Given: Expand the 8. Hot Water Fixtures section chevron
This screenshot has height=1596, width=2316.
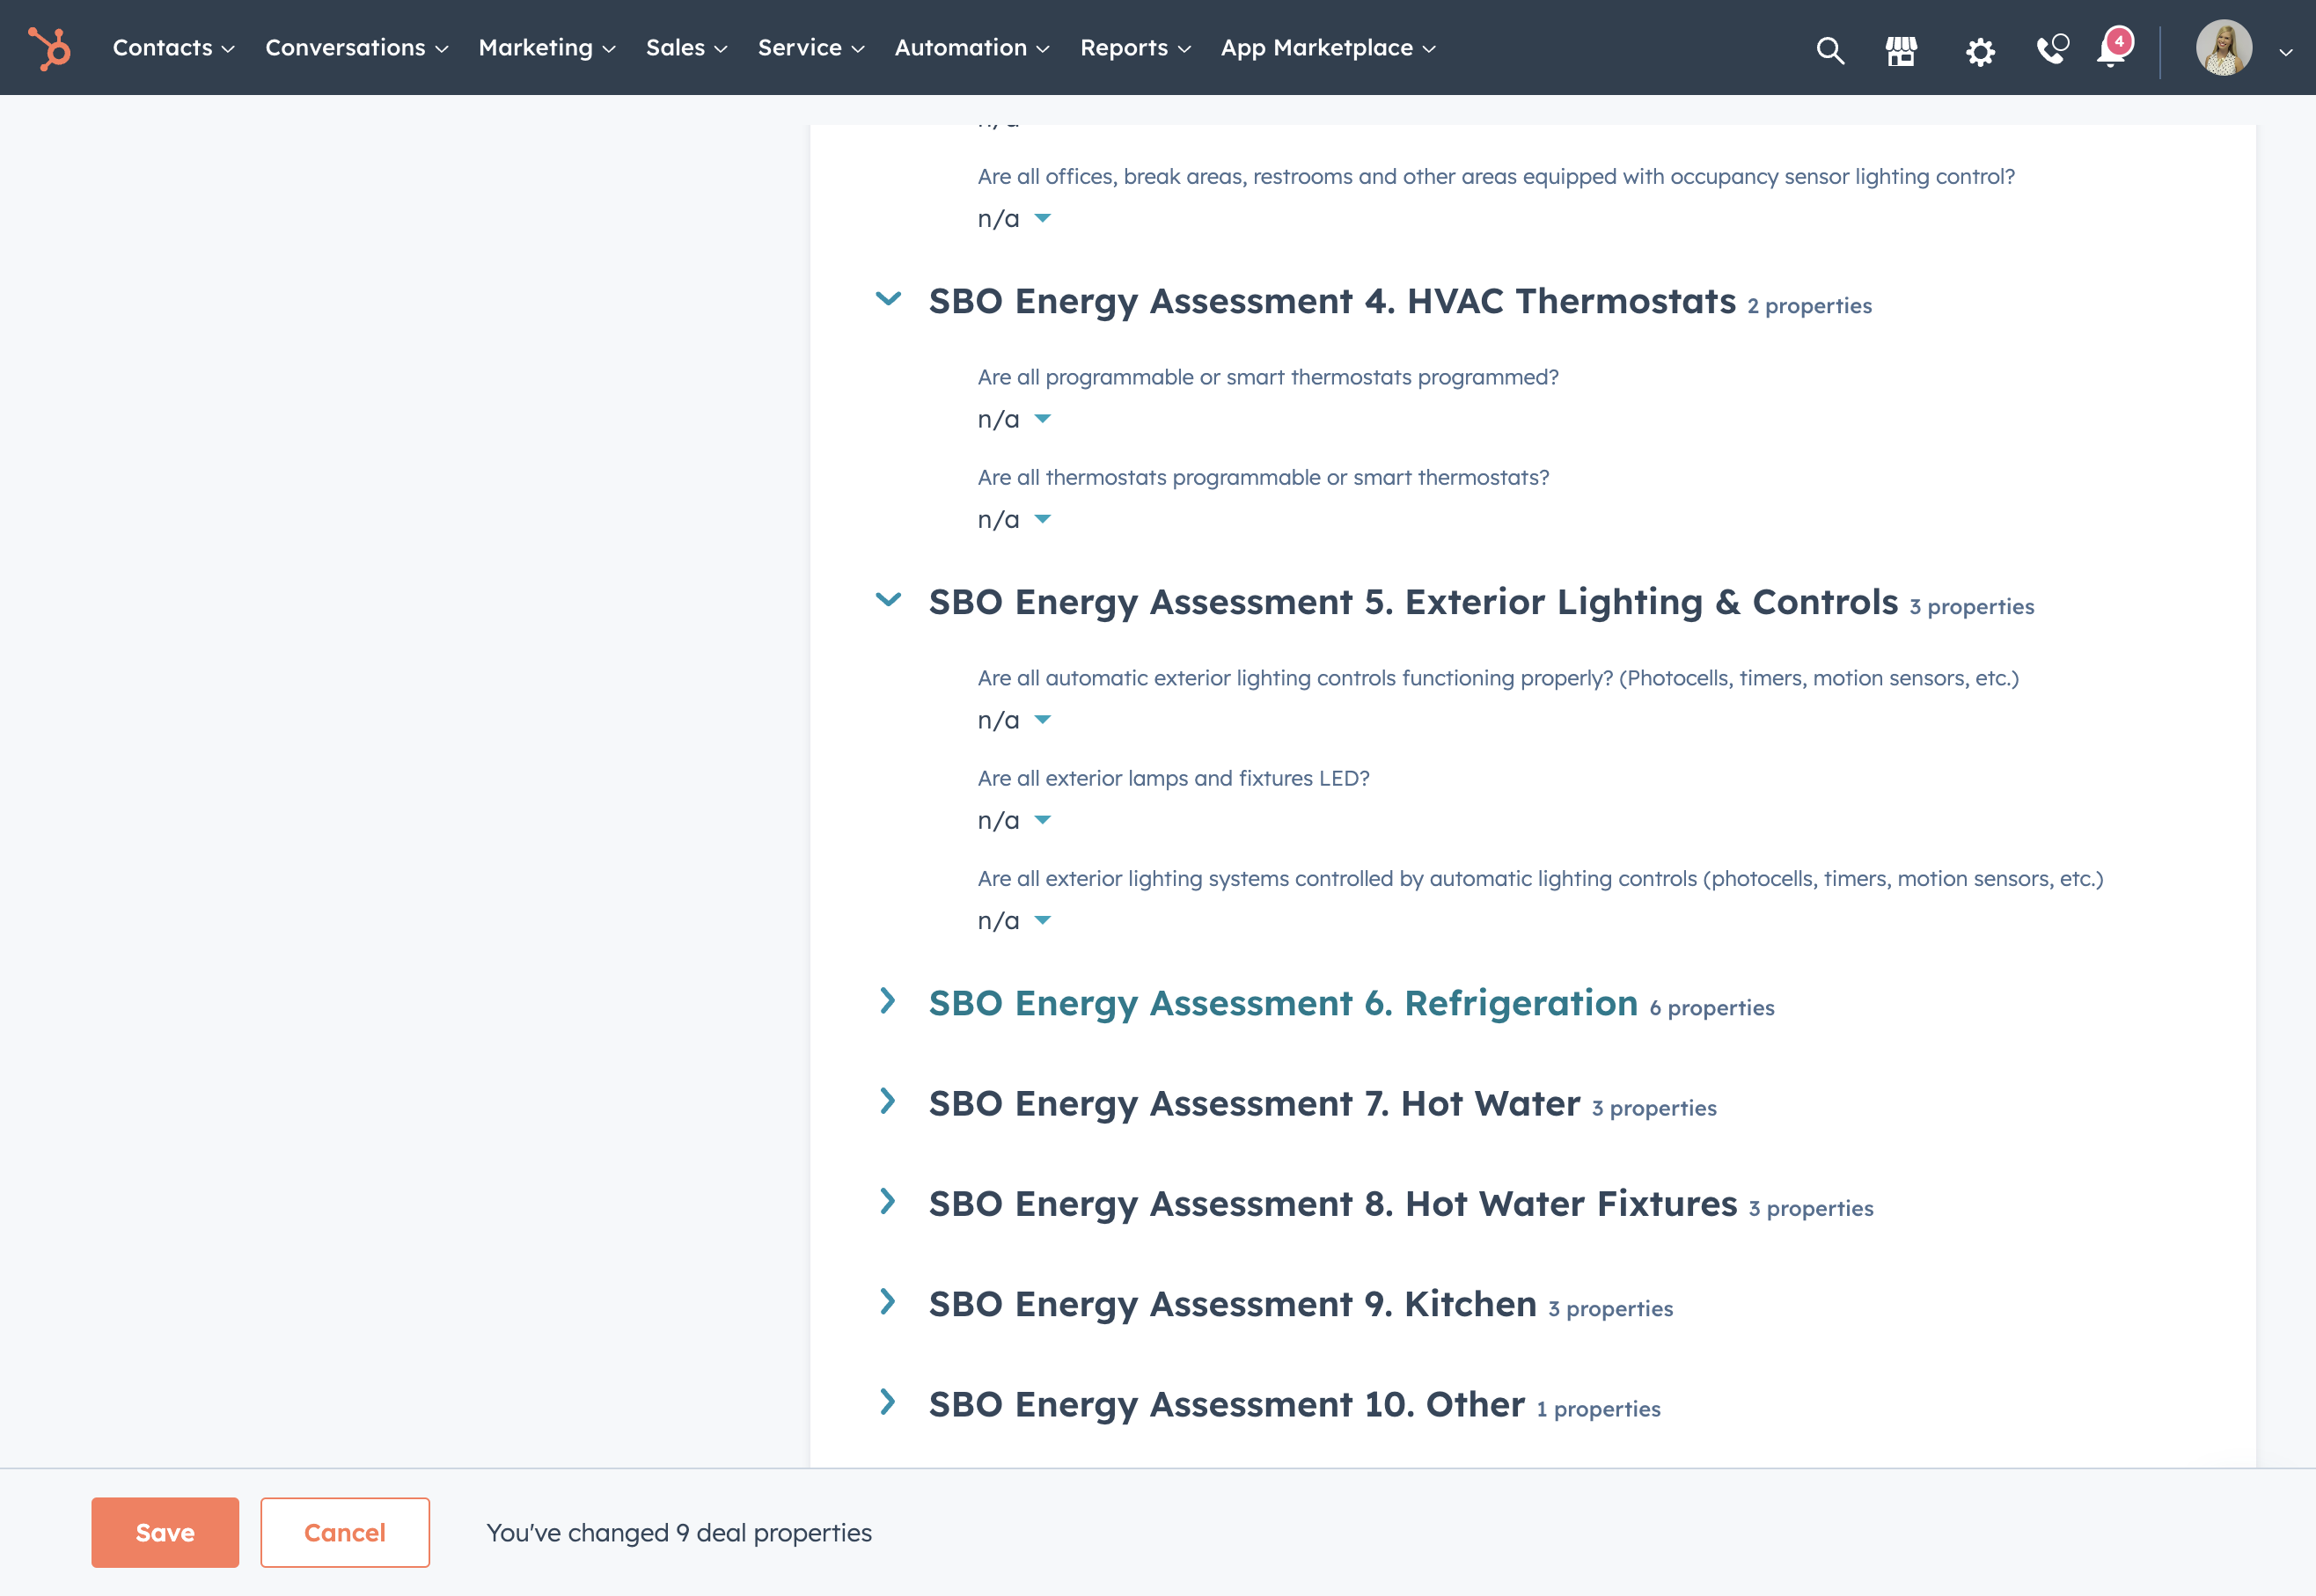Looking at the screenshot, I should pyautogui.click(x=888, y=1201).
